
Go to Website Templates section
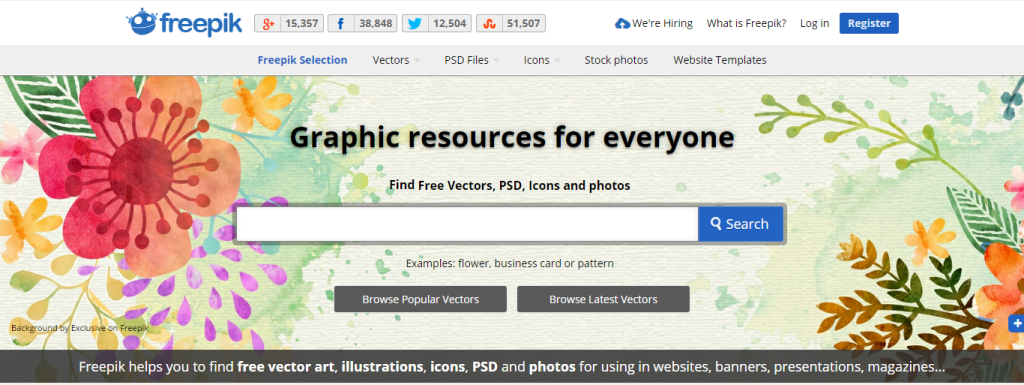(x=720, y=60)
